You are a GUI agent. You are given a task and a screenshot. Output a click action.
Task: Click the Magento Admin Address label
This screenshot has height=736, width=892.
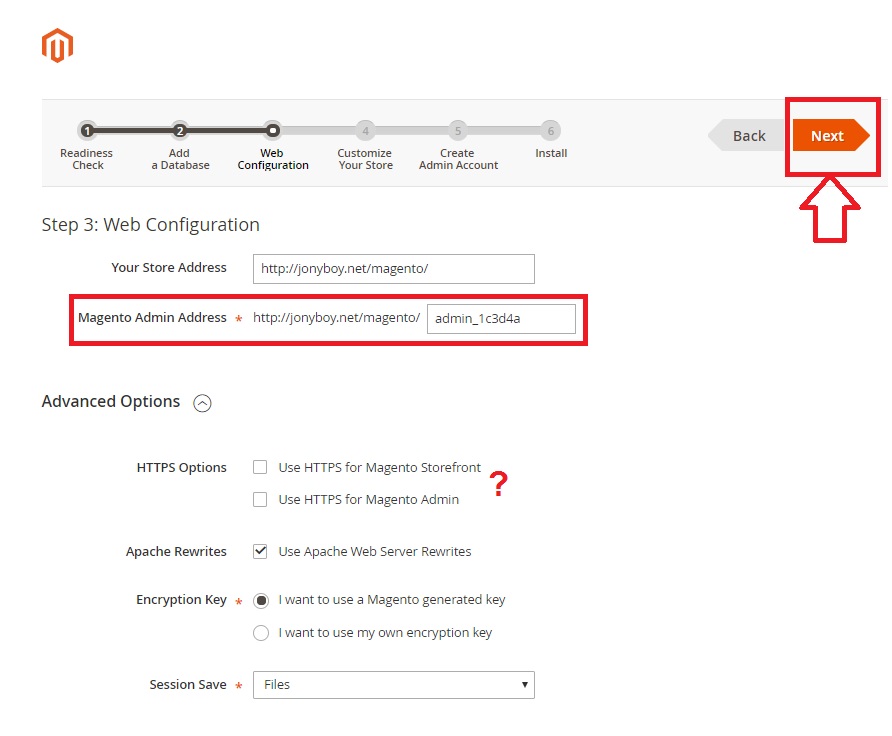(152, 317)
